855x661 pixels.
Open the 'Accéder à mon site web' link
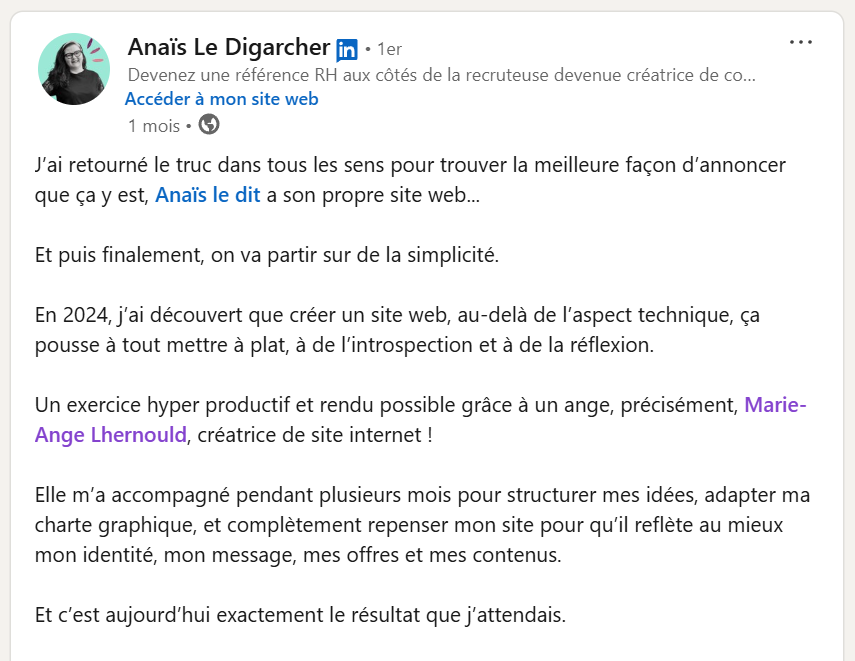pos(220,99)
